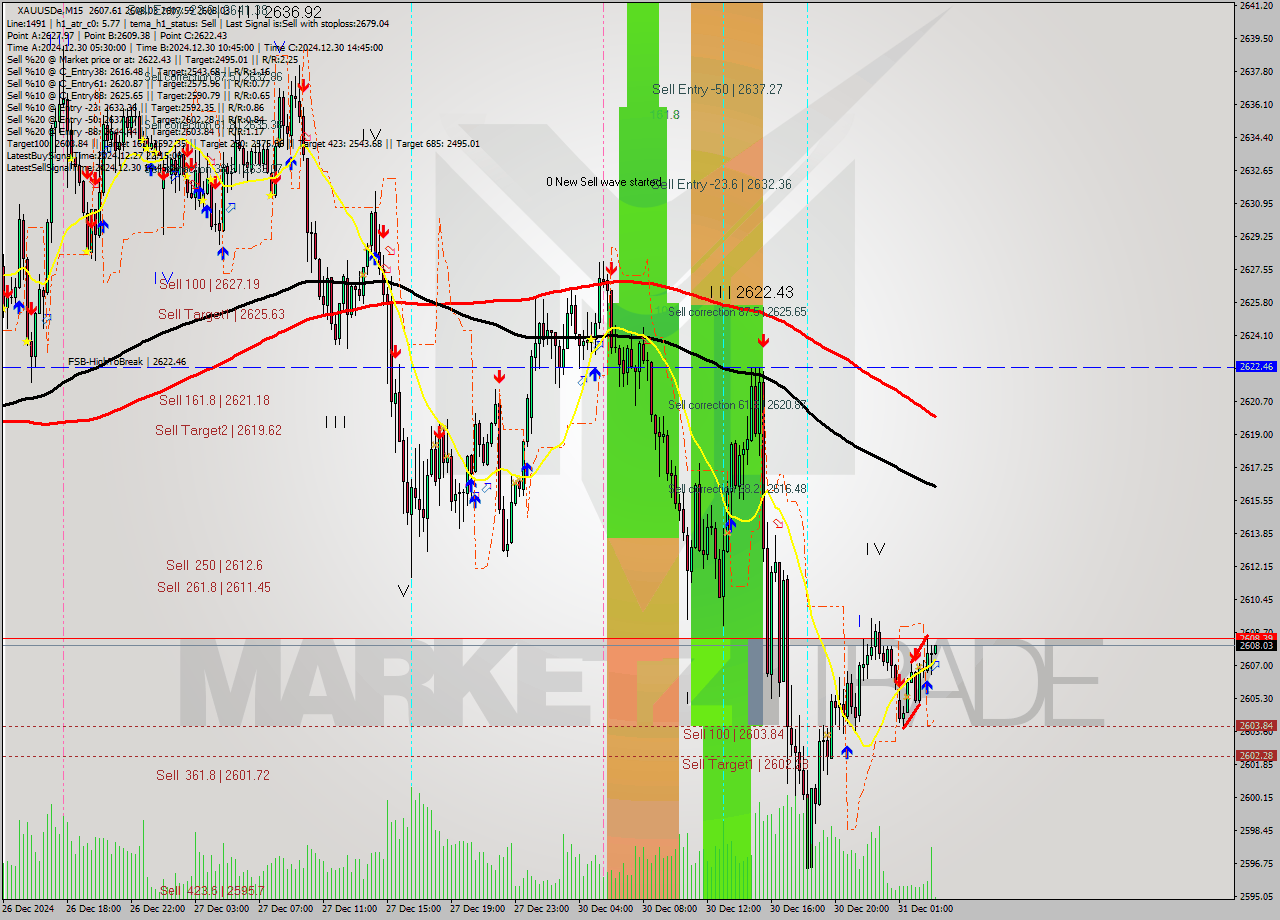Click the 'Sell 161.8 | 2621.18' label

pyautogui.click(x=214, y=400)
